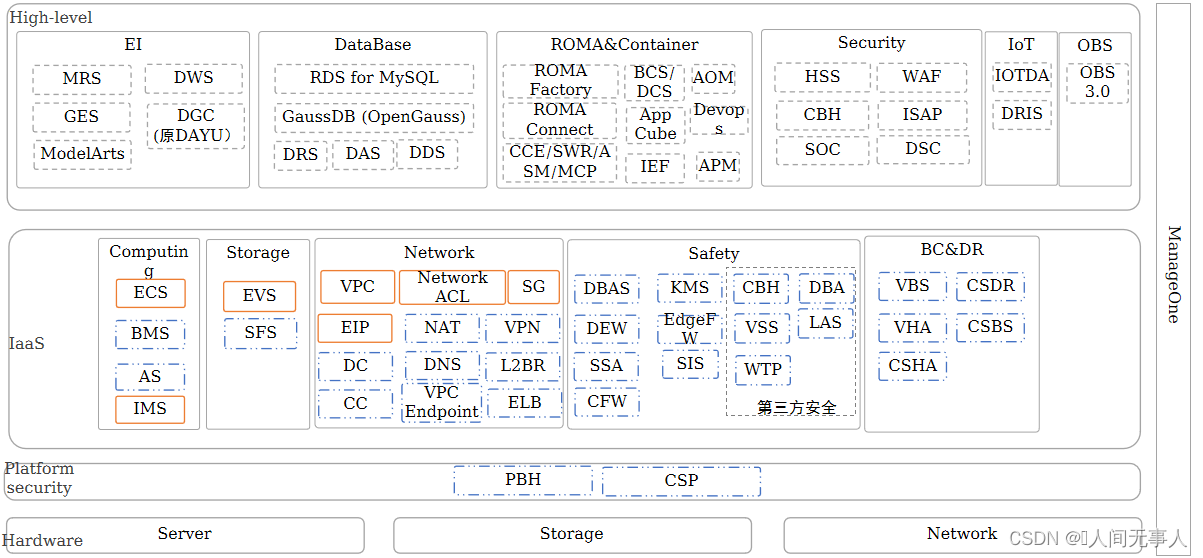Select the HSS security box
1203x558 pixels.
(x=822, y=78)
